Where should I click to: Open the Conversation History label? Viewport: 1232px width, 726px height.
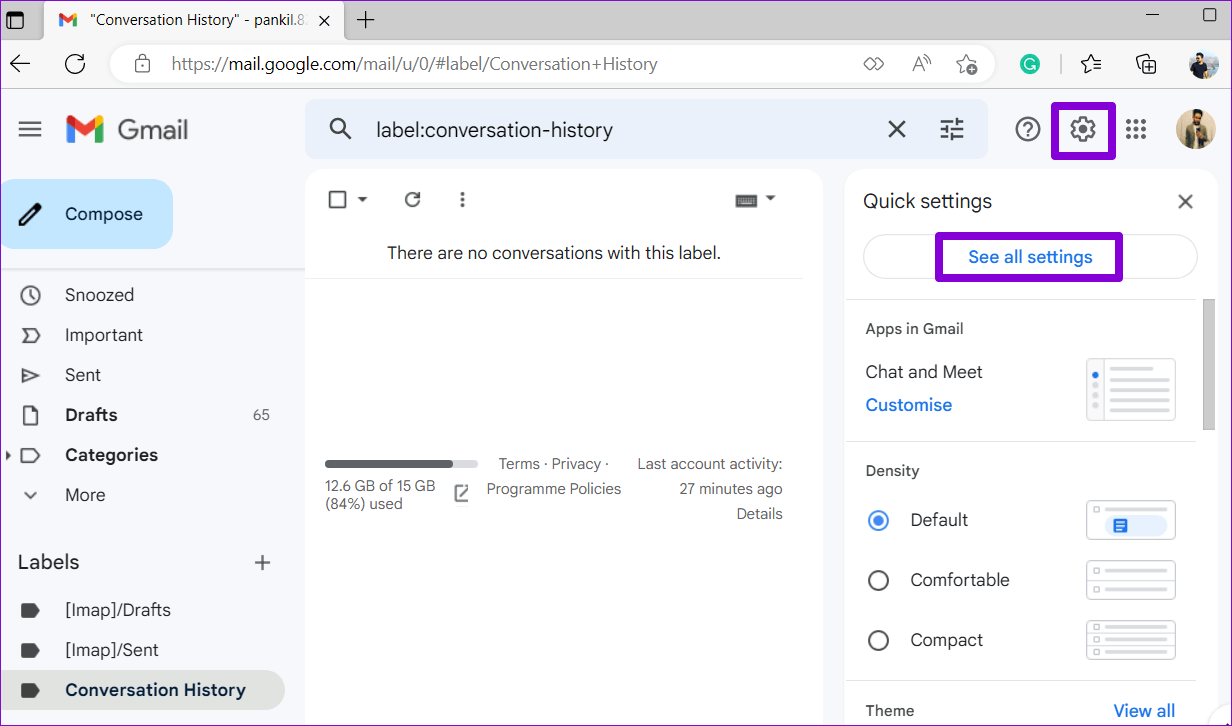coord(155,690)
